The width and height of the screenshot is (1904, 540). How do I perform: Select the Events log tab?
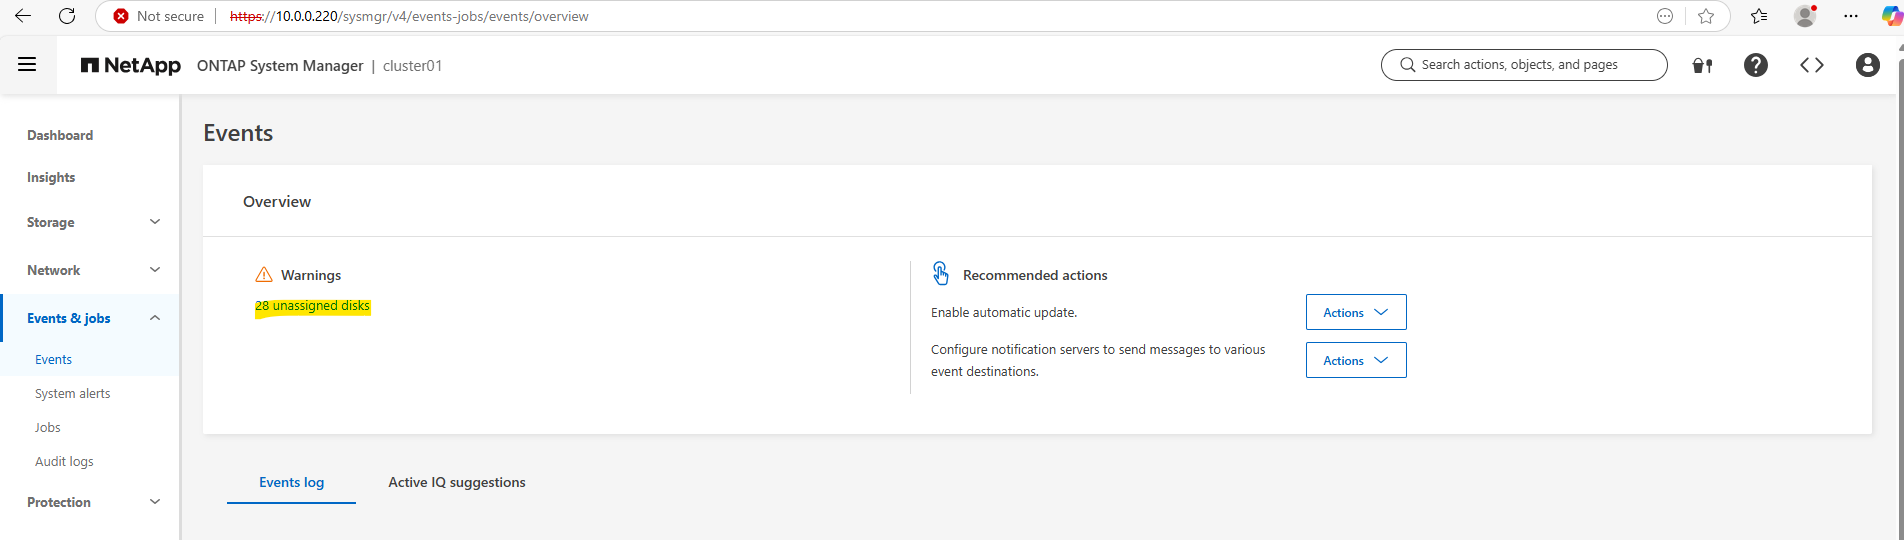(x=291, y=482)
